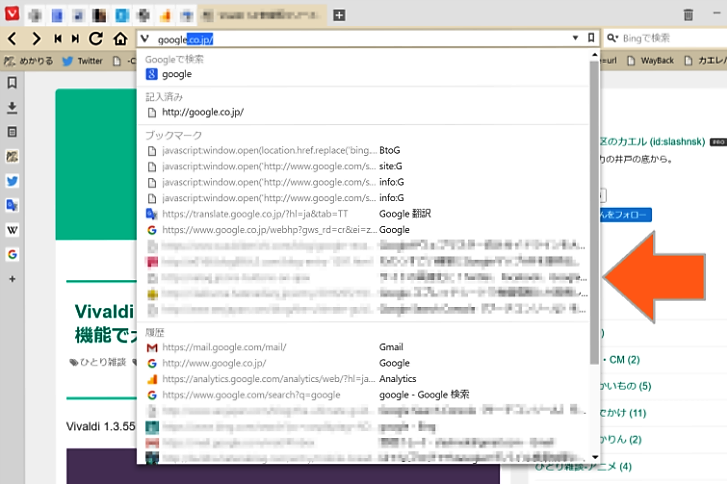Viewport: 727px width, 484px height.
Task: Open the Google Translate web panel
Action: (12, 205)
